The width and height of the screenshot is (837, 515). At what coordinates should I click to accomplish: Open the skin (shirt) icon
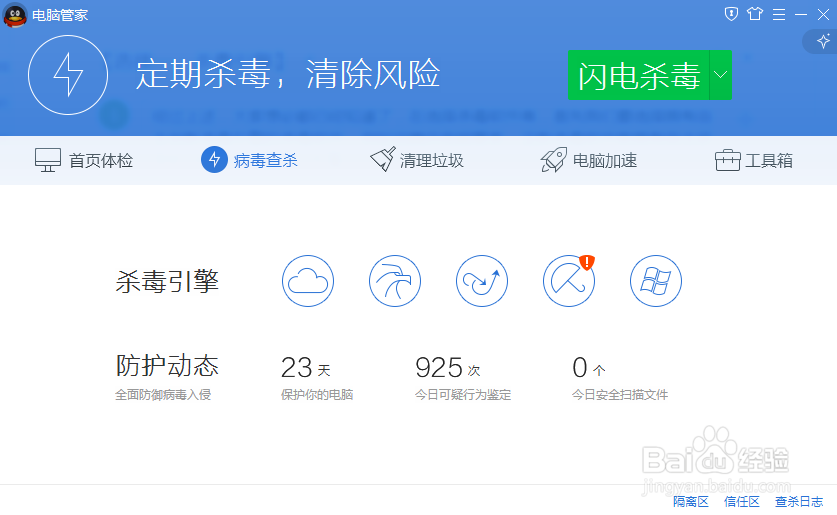click(755, 14)
